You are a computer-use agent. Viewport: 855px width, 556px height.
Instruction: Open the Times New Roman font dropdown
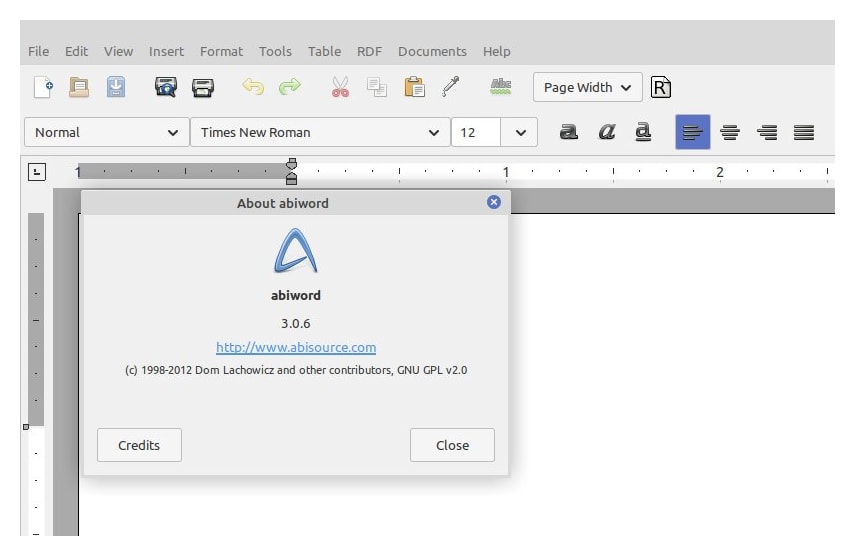(x=320, y=132)
